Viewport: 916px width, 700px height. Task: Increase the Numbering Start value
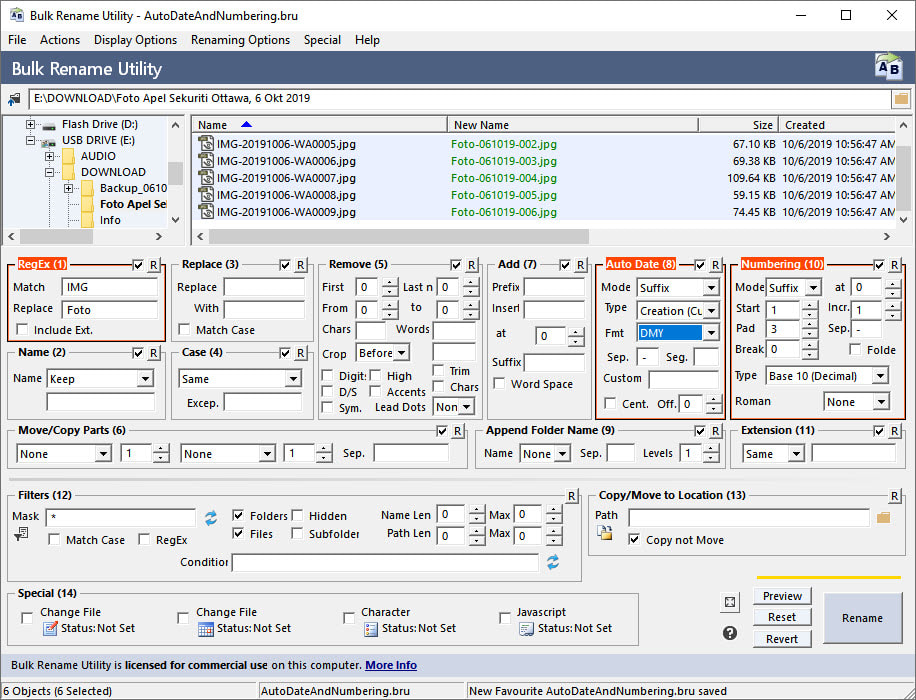[809, 305]
